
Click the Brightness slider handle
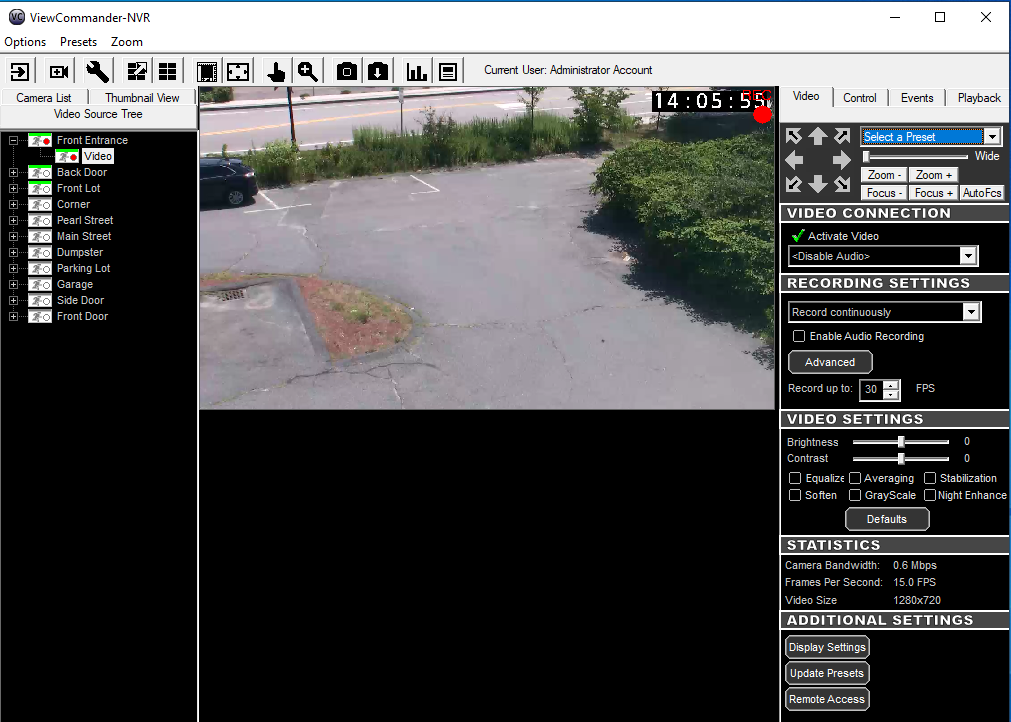click(901, 442)
